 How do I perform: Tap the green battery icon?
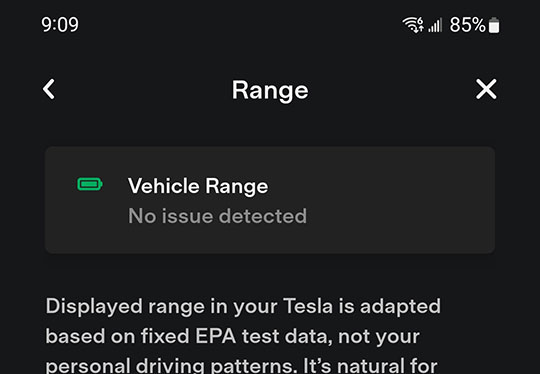coord(90,184)
